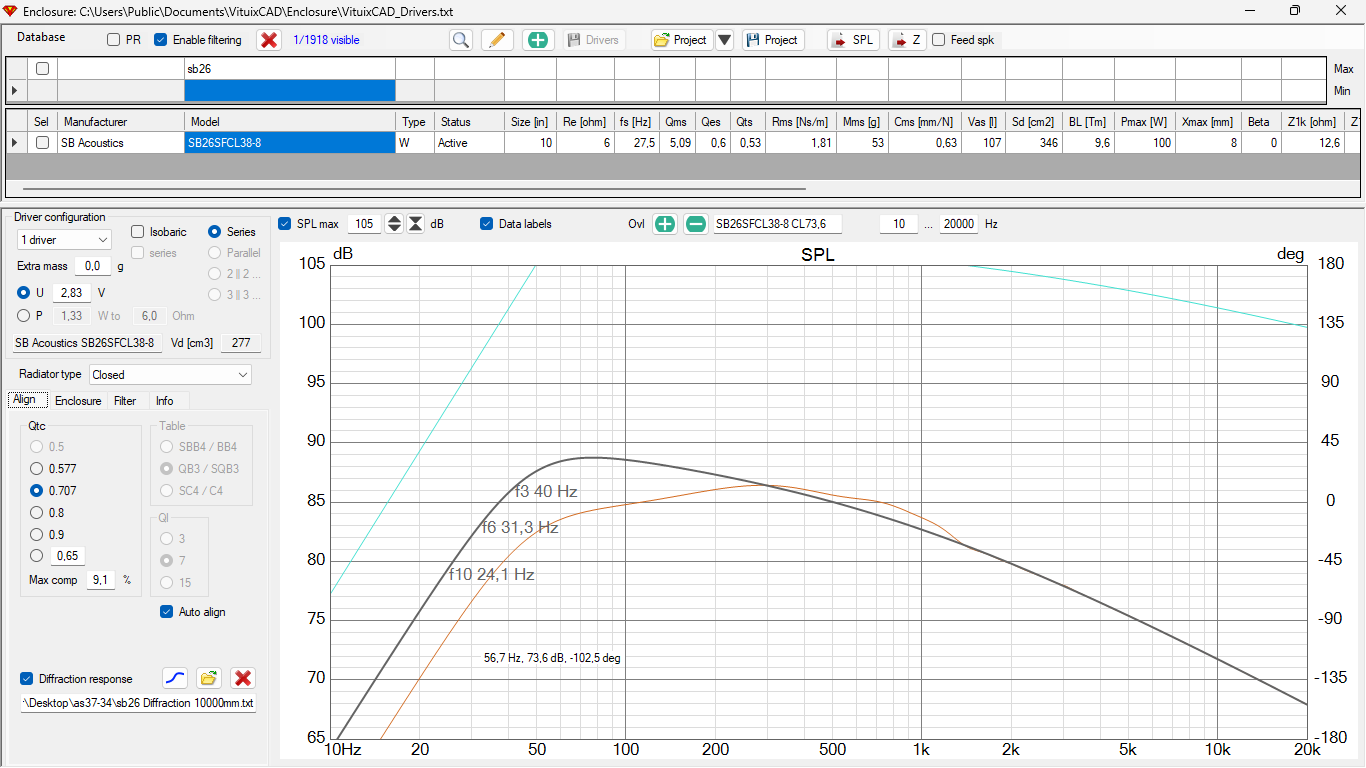The height and width of the screenshot is (768, 1366).
Task: Remove diffraction response with red X
Action: (x=243, y=679)
